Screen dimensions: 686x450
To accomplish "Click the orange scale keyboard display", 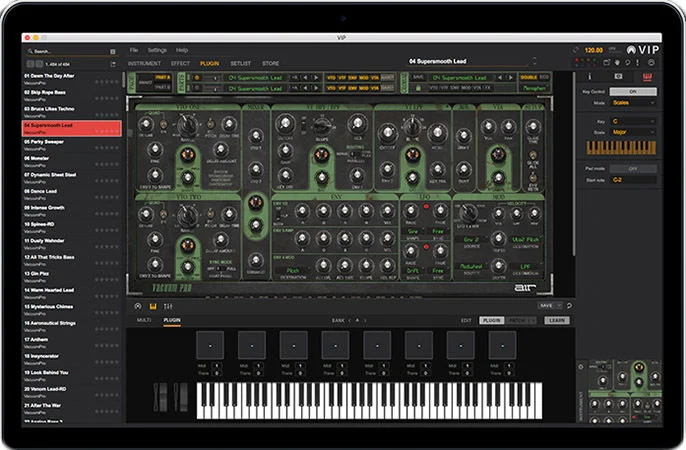I will pos(621,148).
